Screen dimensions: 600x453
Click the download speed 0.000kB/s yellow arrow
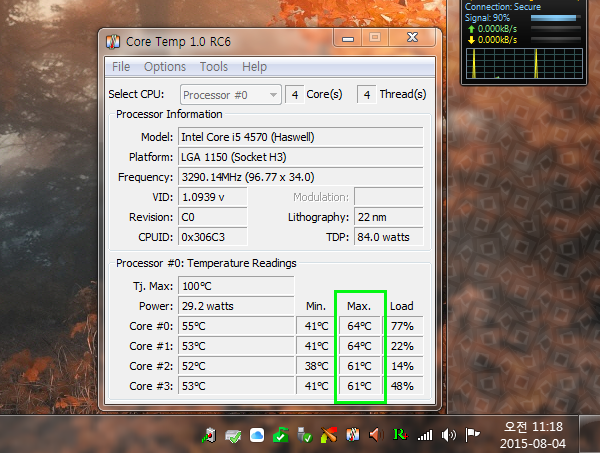471,39
